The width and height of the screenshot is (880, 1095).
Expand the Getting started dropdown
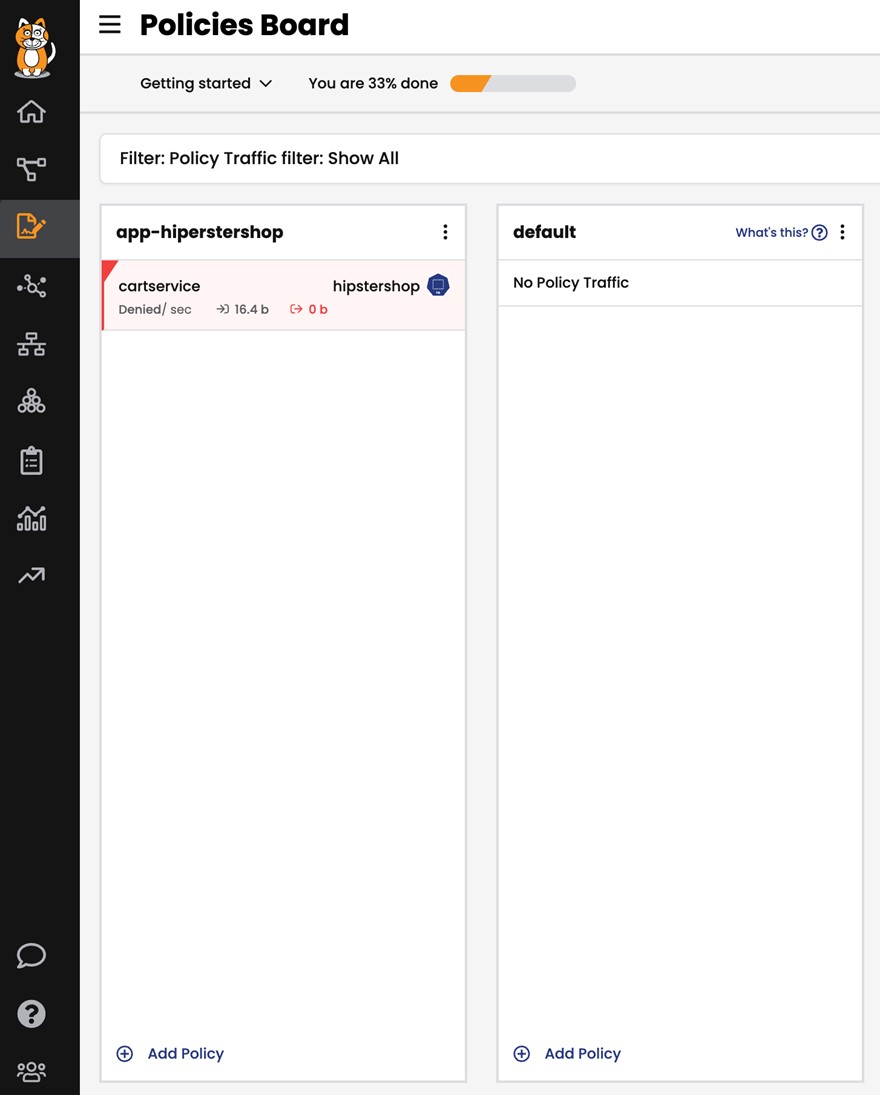point(206,83)
